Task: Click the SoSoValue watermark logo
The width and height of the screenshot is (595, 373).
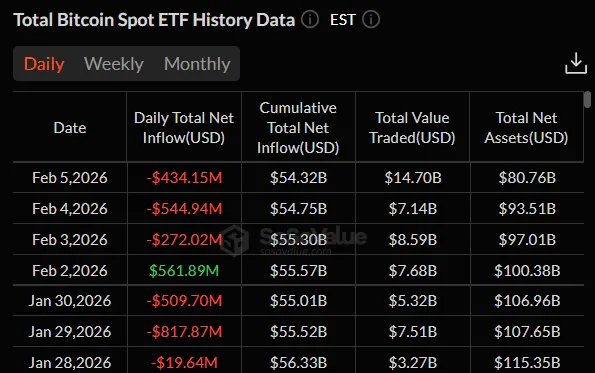Action: tap(235, 240)
